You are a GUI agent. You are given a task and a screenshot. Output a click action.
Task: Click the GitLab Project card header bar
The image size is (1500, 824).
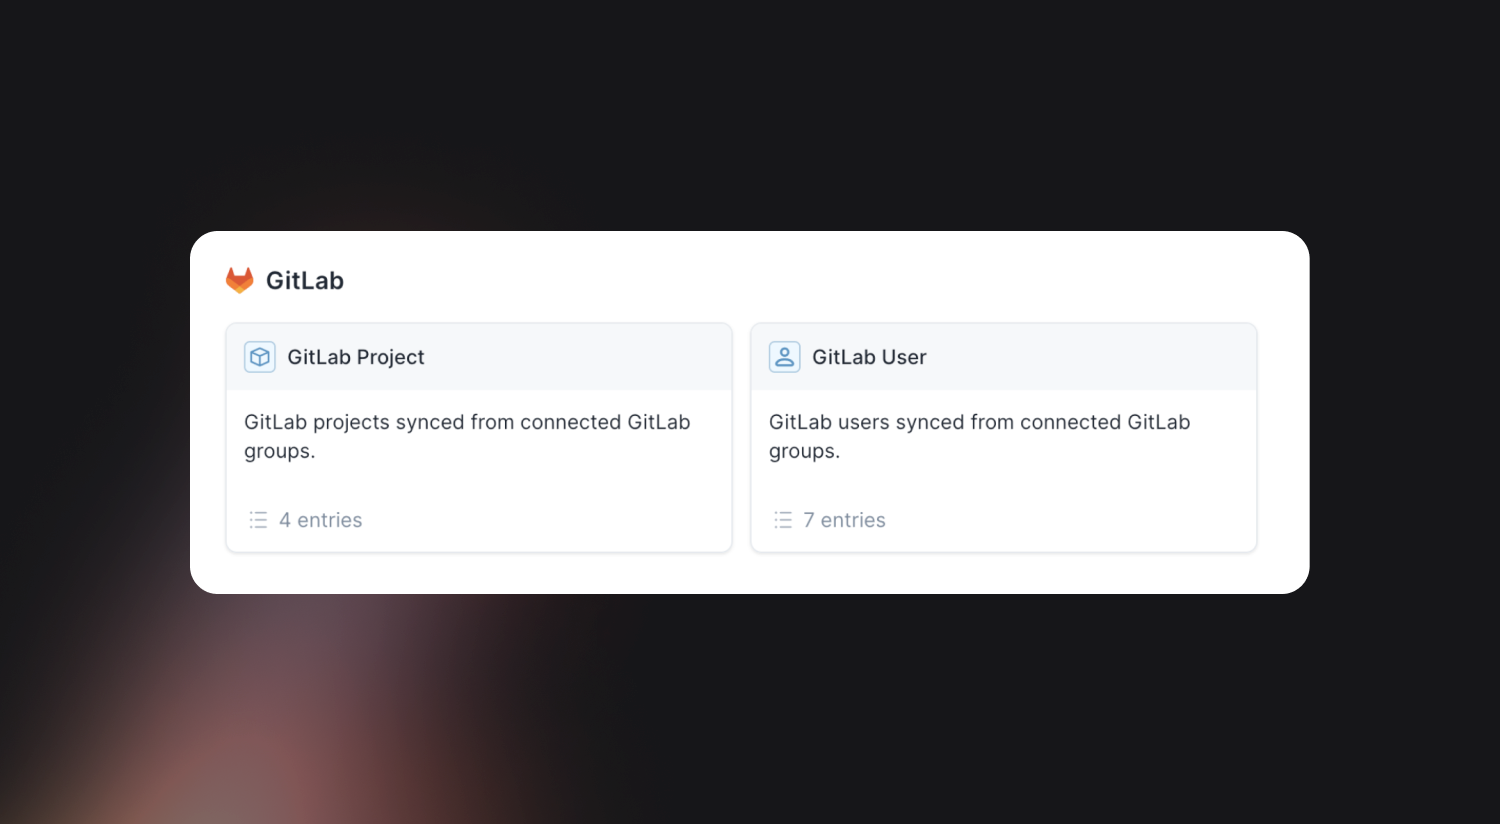click(479, 357)
